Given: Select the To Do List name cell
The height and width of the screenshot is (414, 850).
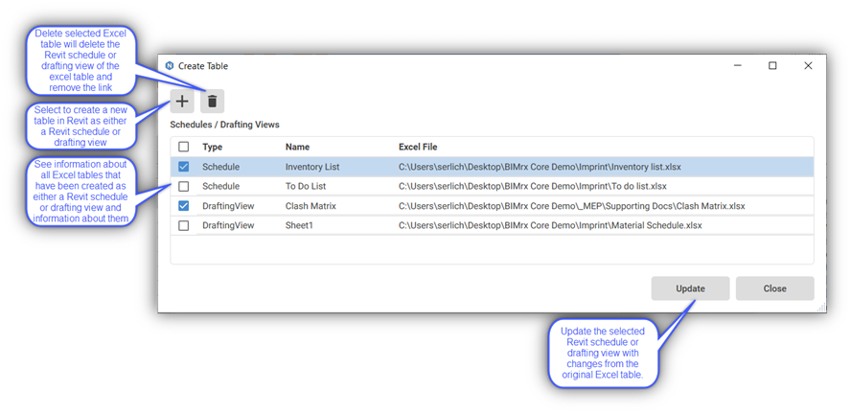Looking at the screenshot, I should pos(306,186).
